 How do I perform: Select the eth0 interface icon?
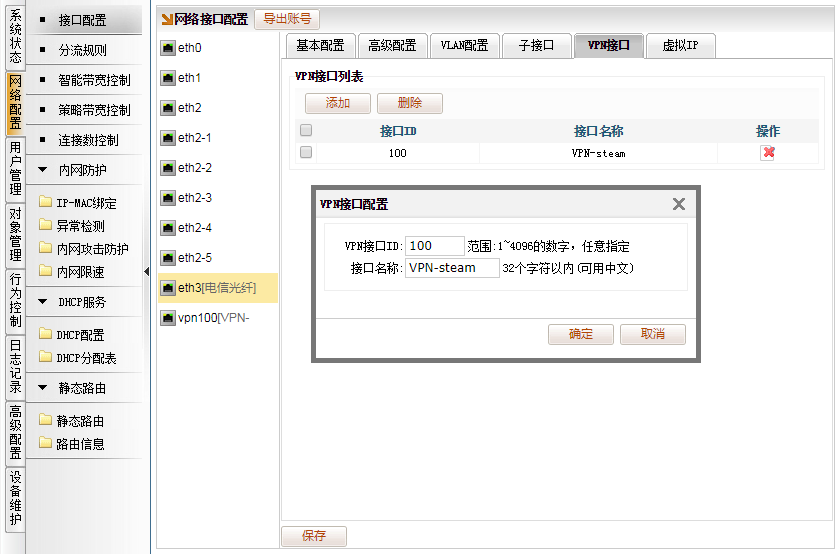click(167, 48)
